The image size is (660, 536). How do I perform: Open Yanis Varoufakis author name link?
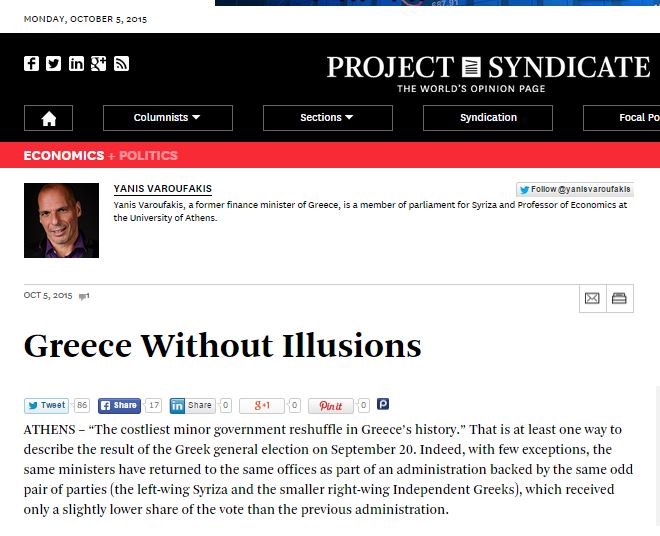(x=162, y=189)
